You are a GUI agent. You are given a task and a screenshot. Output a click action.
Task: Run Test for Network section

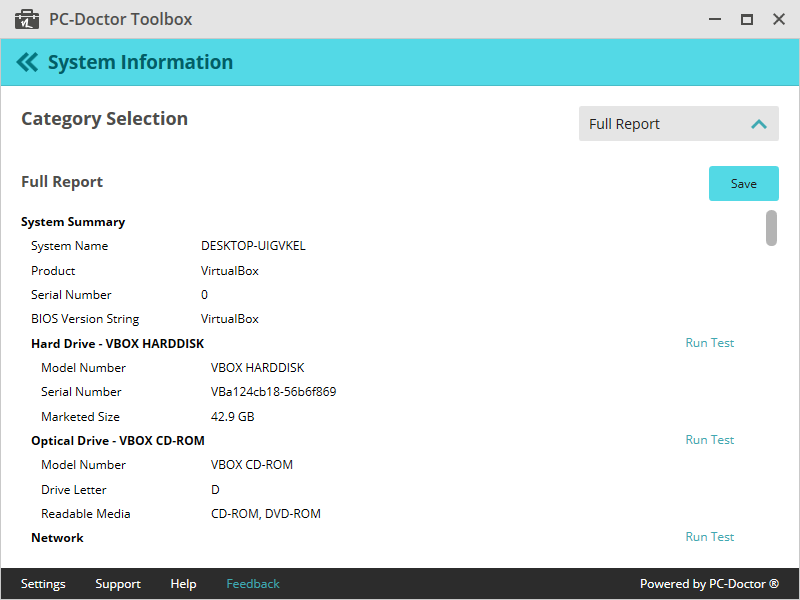(710, 537)
